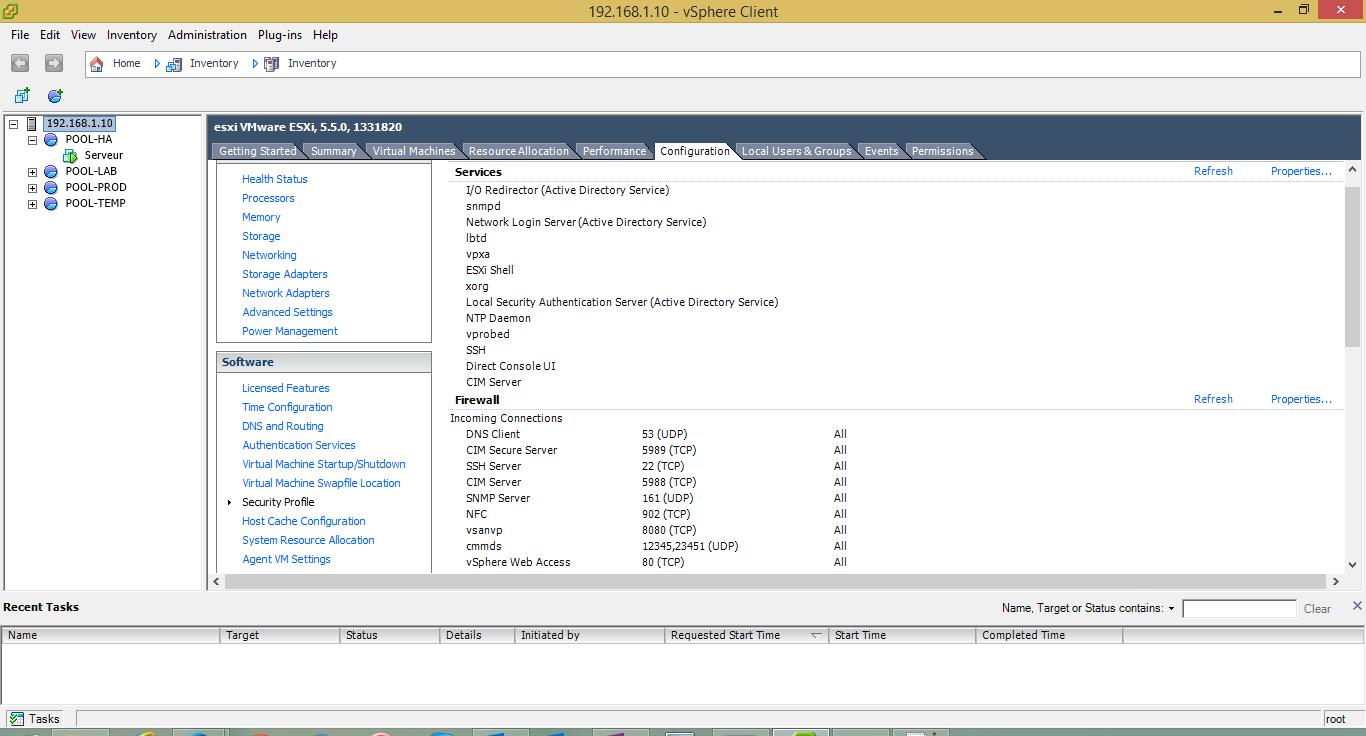Open the Time Configuration link

coord(287,407)
